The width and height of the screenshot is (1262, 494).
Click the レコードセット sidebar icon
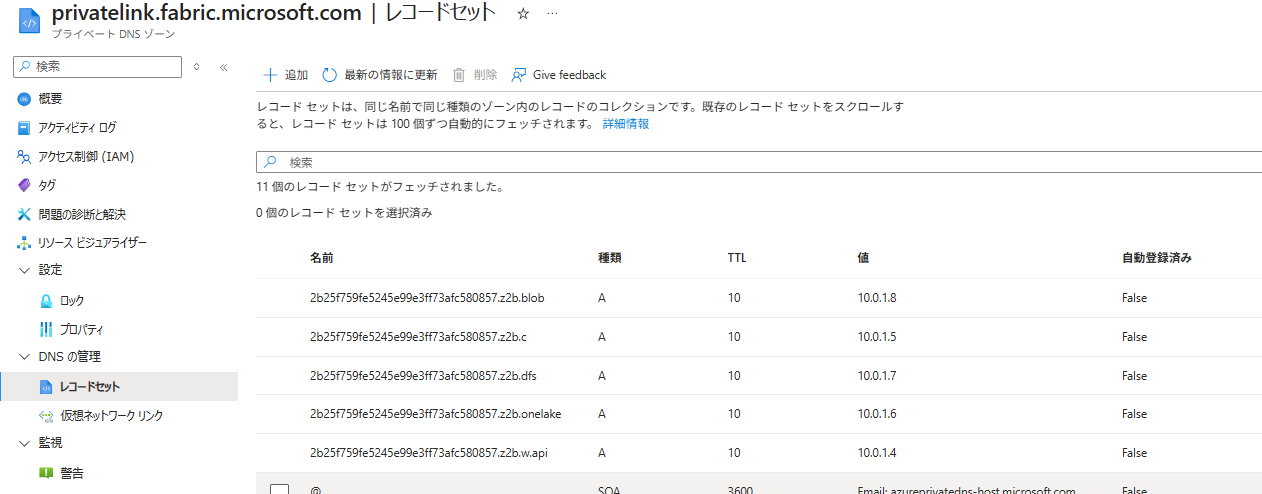(46, 387)
